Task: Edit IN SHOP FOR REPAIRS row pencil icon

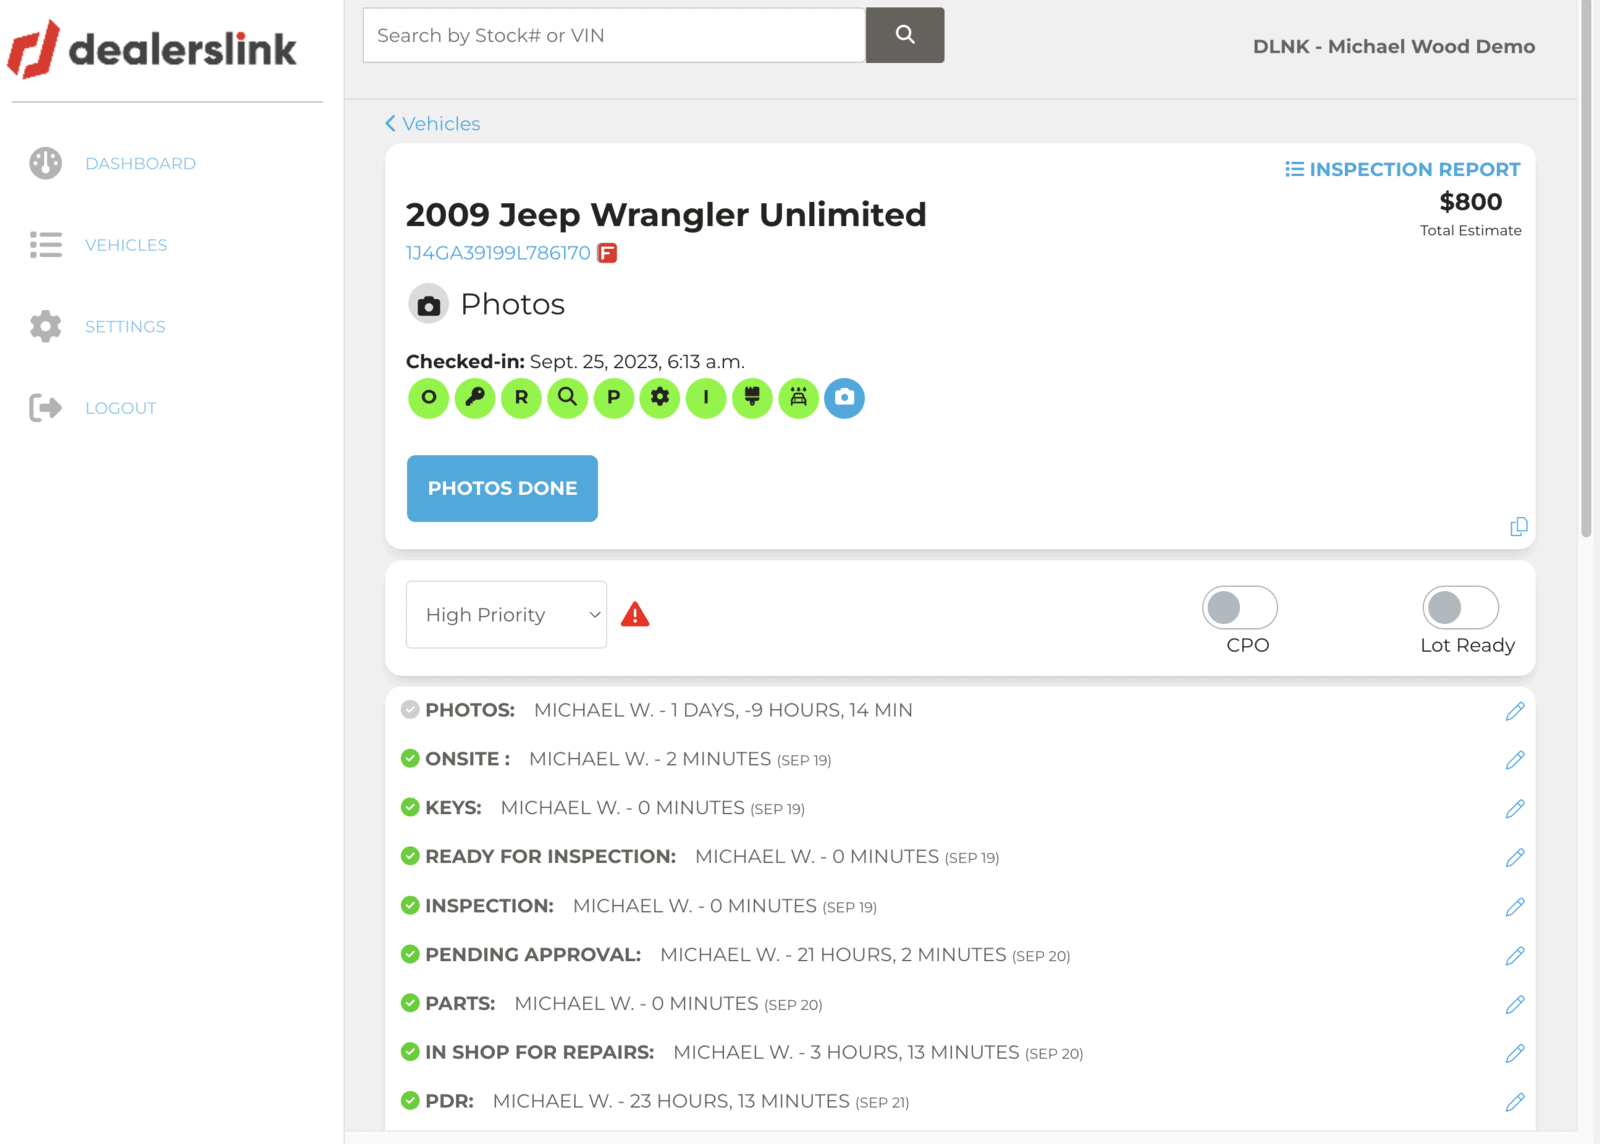Action: pyautogui.click(x=1515, y=1053)
